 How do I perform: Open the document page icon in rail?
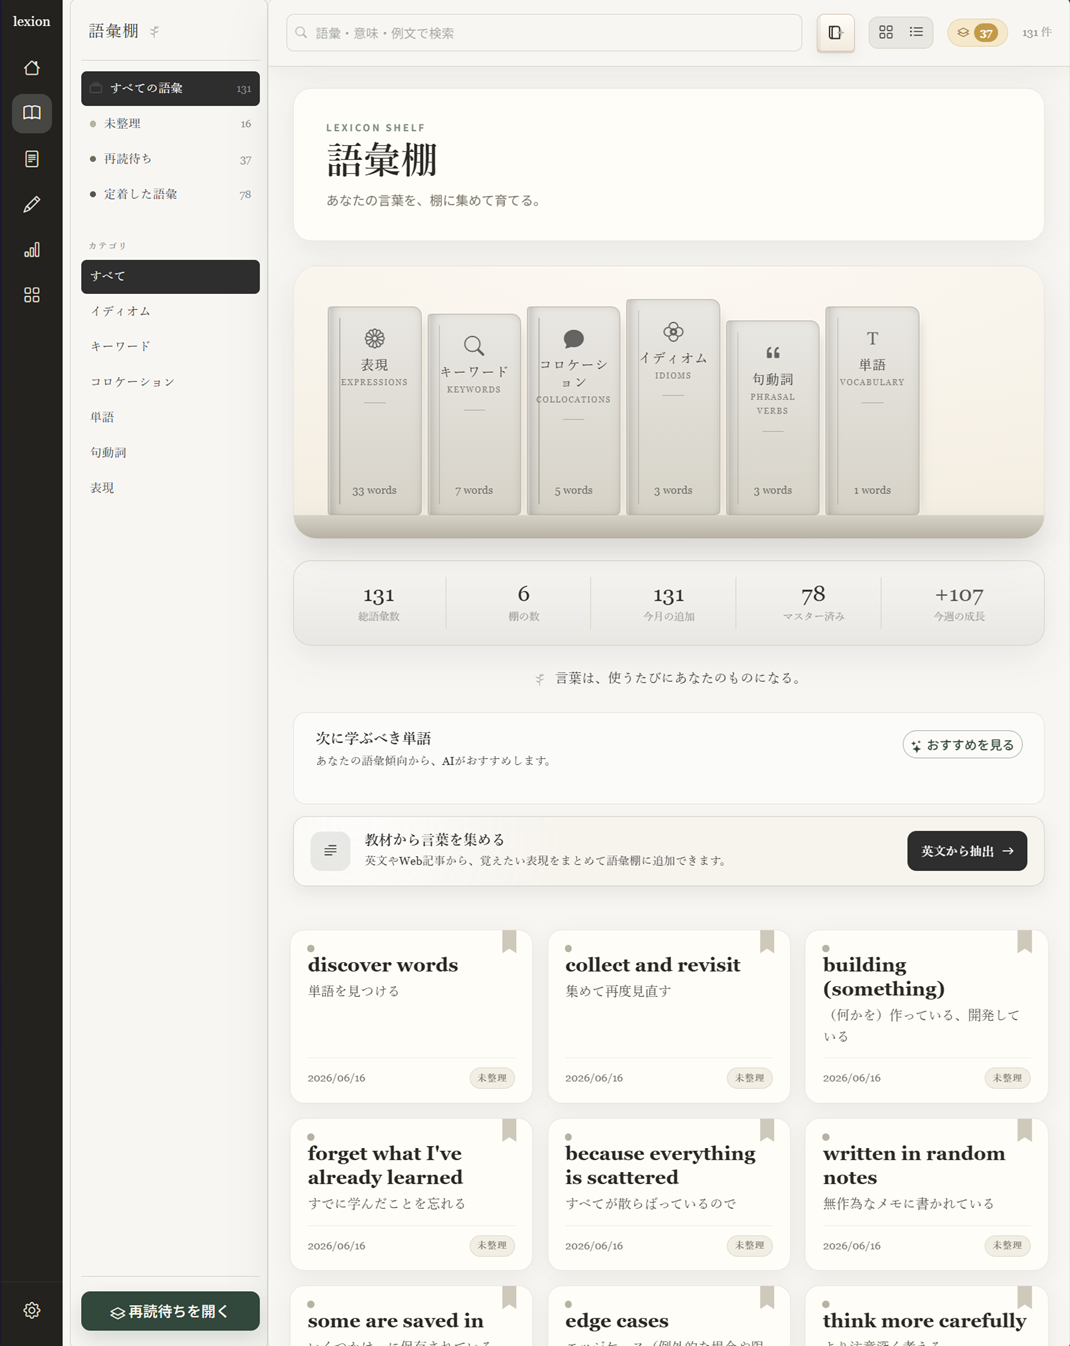(x=32, y=159)
